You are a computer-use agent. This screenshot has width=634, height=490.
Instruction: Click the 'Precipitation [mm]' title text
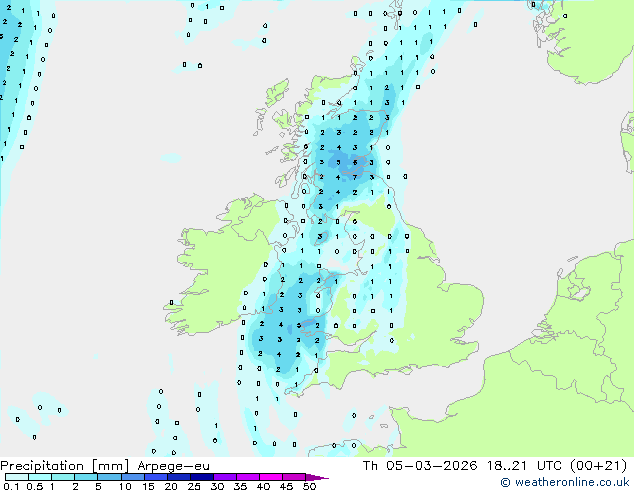point(65,466)
